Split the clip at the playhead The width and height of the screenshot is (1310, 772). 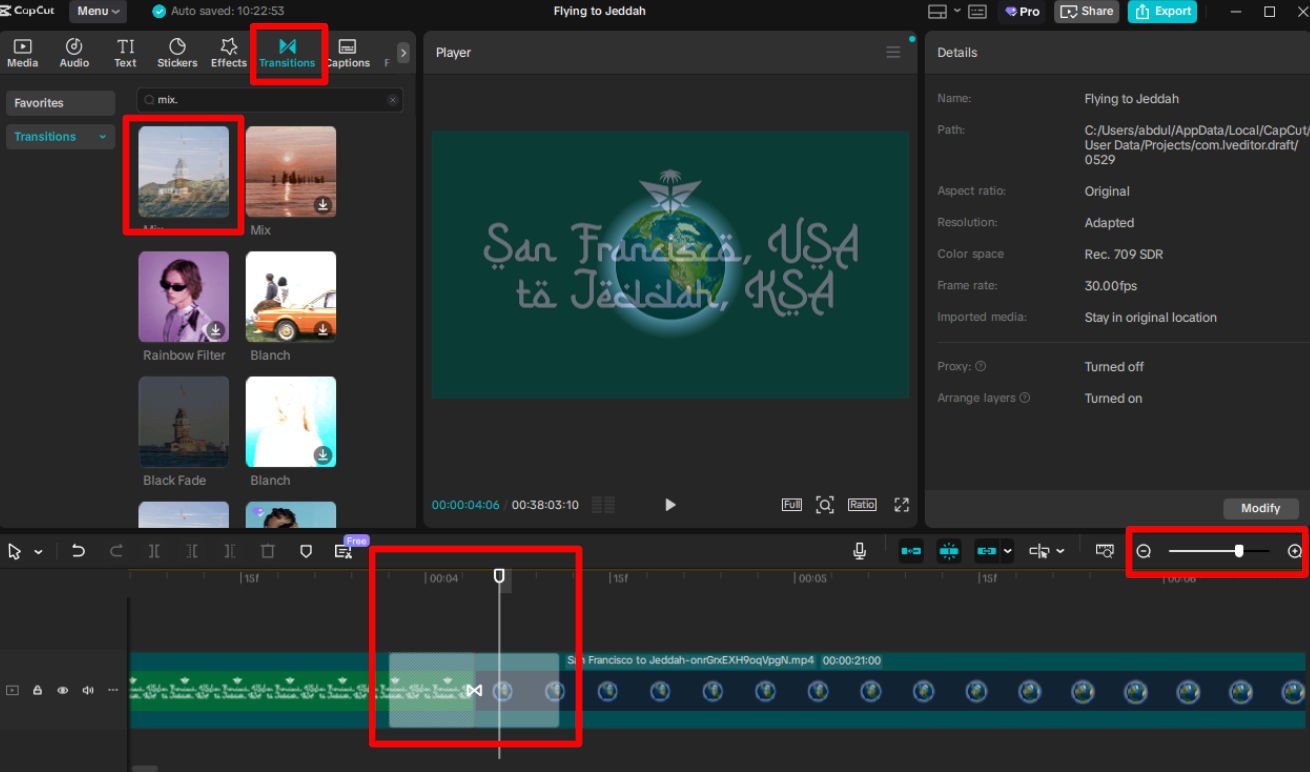155,551
